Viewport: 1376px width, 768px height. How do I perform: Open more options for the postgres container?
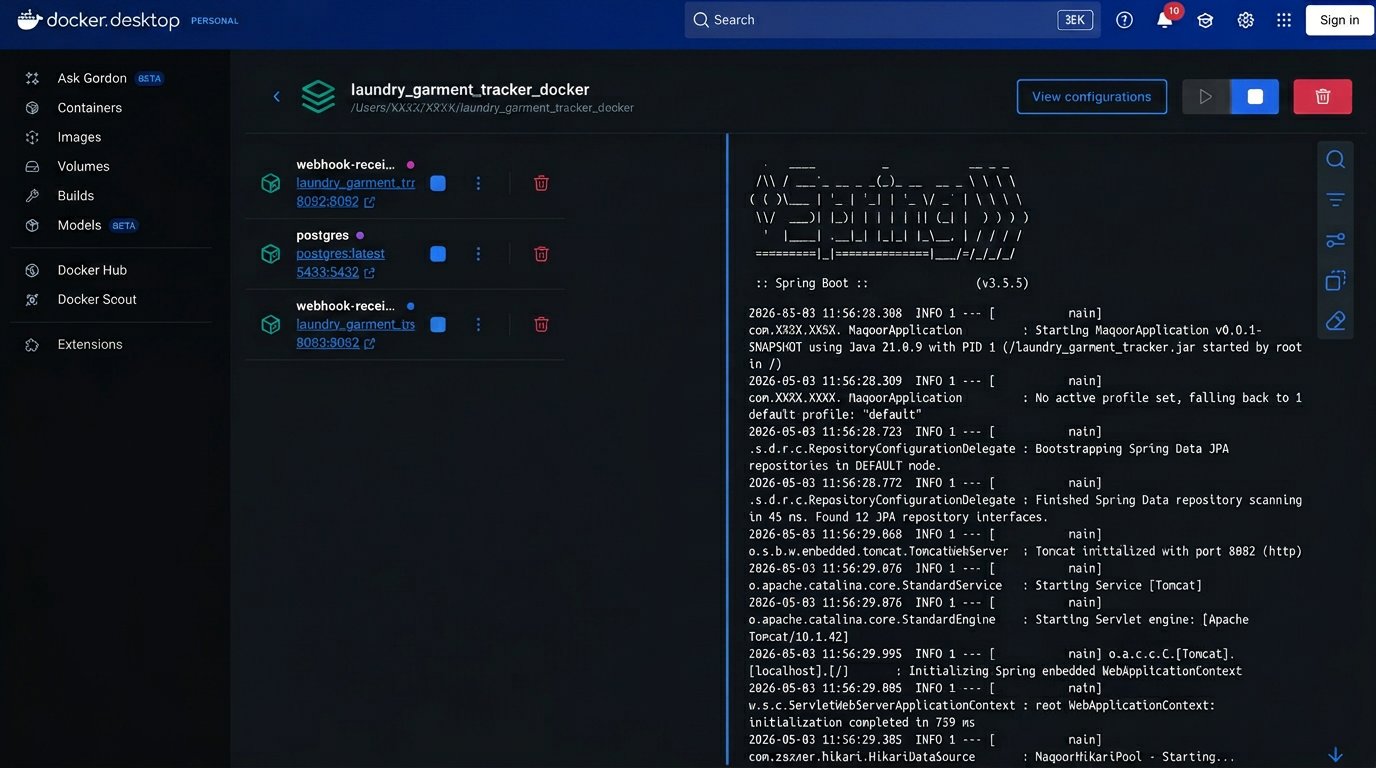point(478,254)
